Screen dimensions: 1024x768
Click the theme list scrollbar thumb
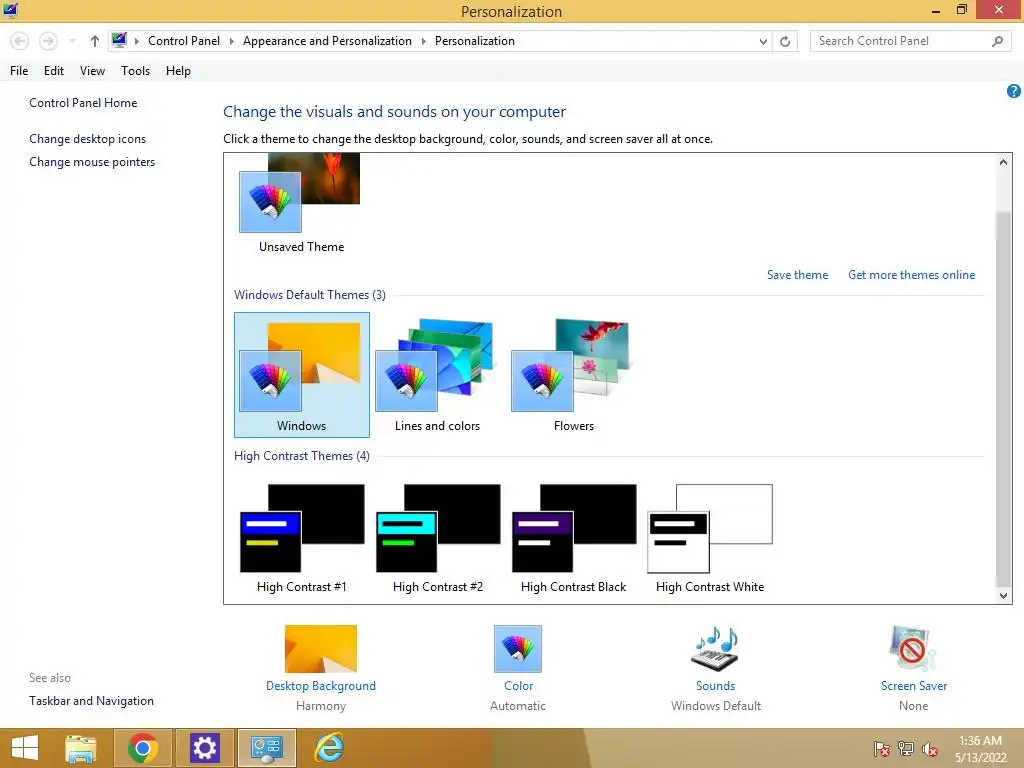click(x=1003, y=398)
